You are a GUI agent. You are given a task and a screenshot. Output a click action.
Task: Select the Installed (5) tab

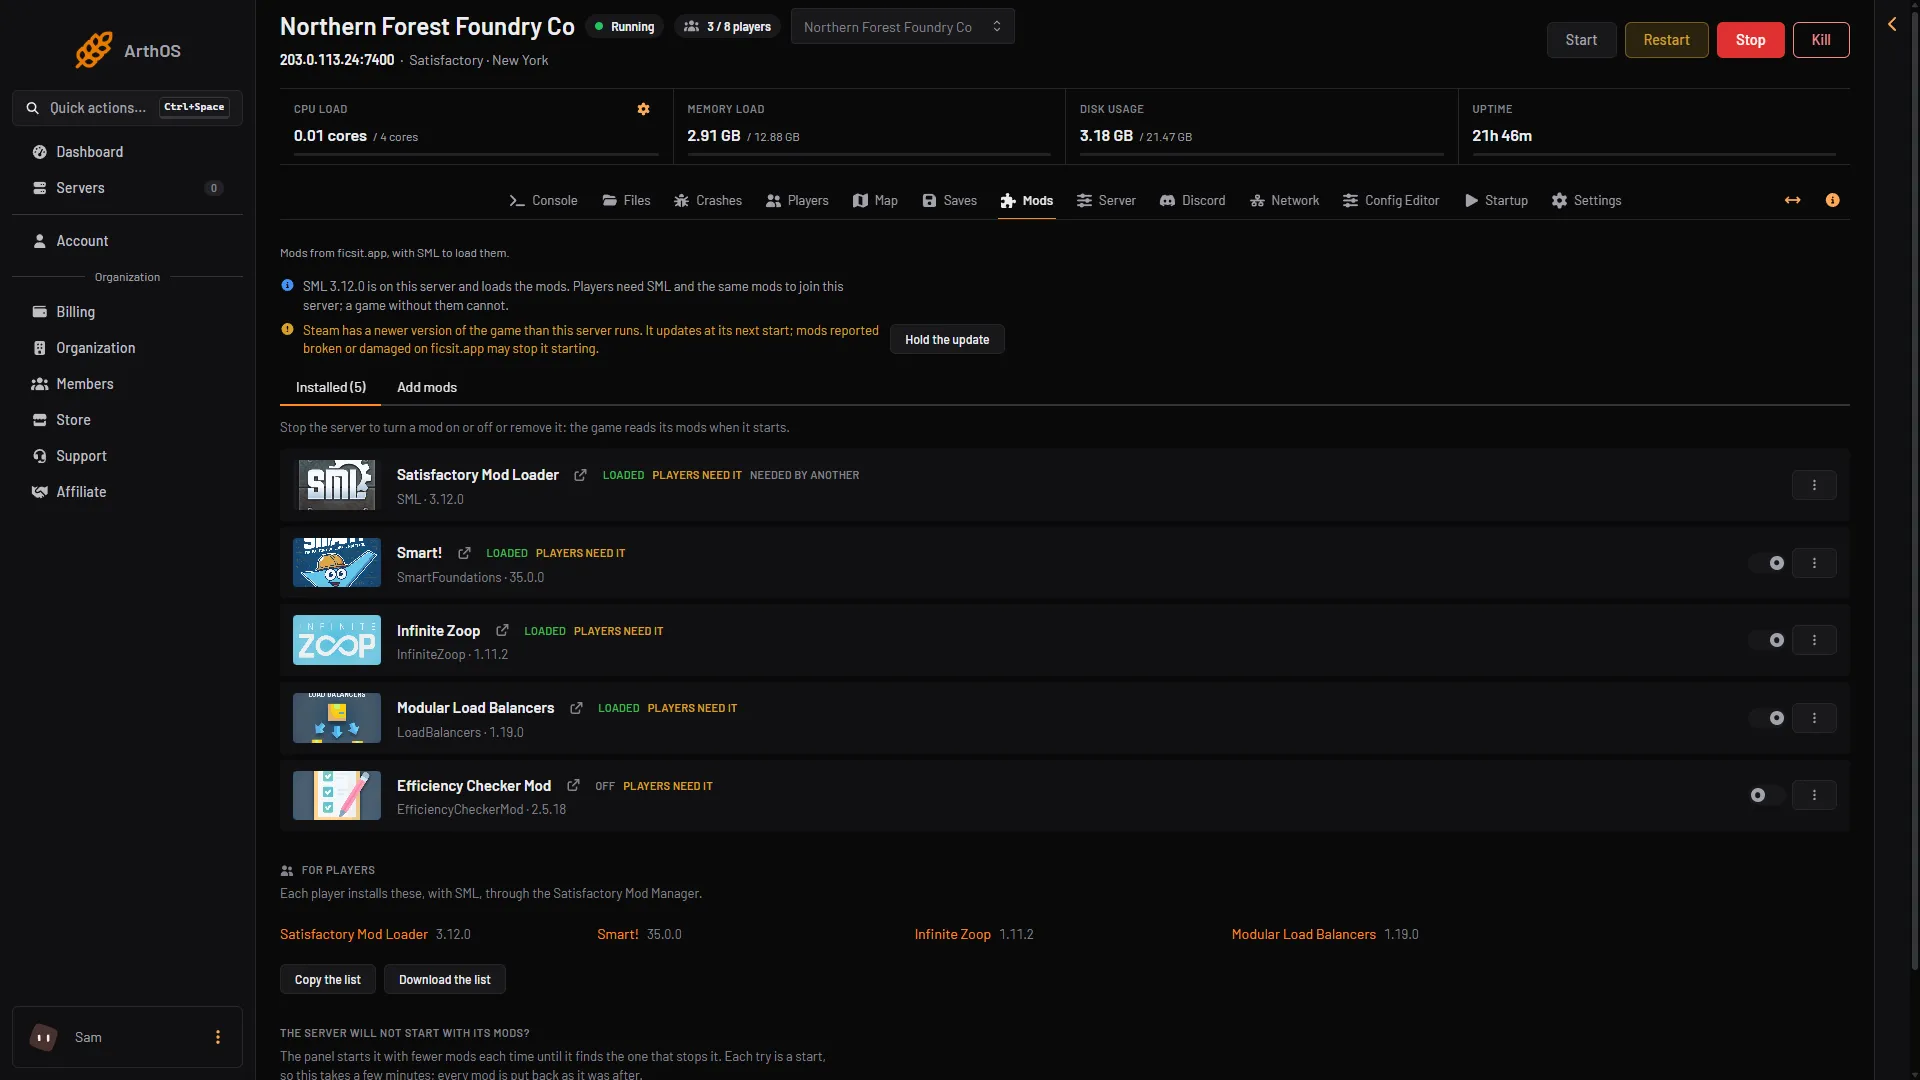click(330, 388)
